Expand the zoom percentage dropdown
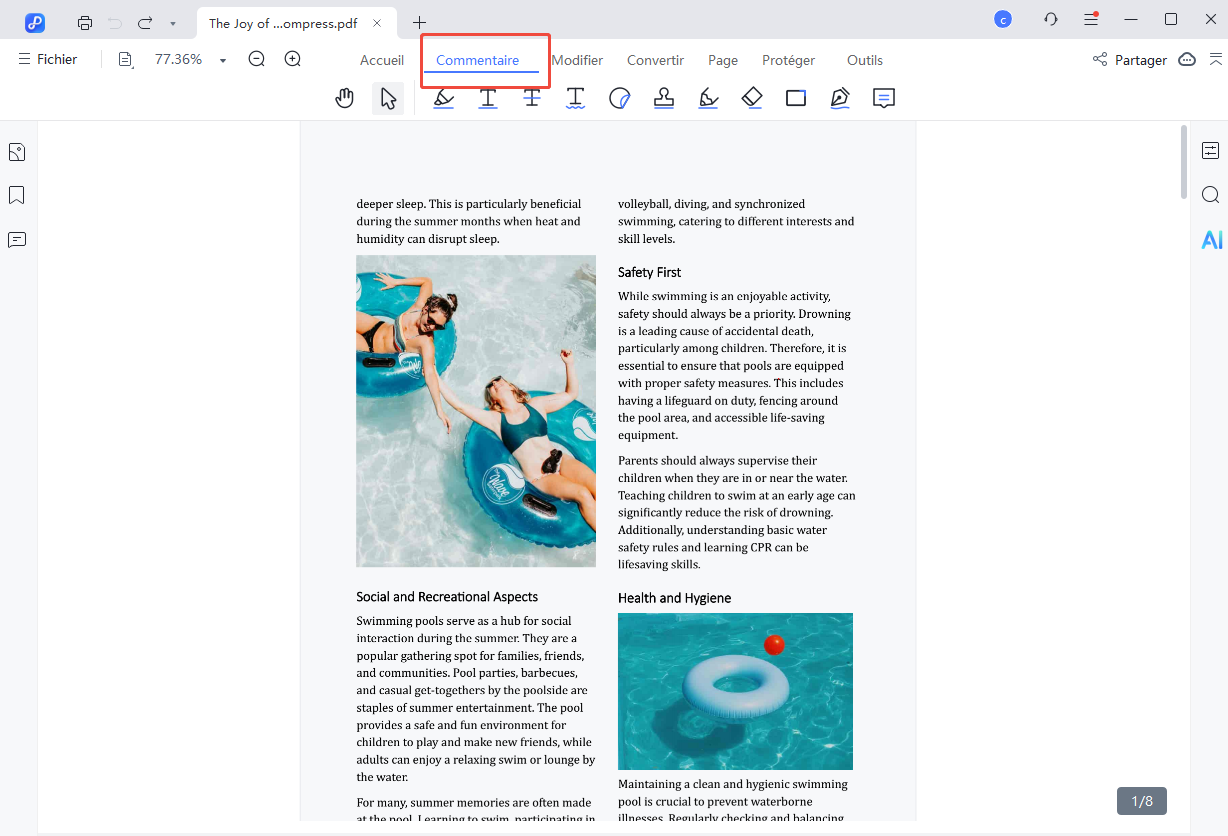This screenshot has width=1228, height=836. click(223, 61)
